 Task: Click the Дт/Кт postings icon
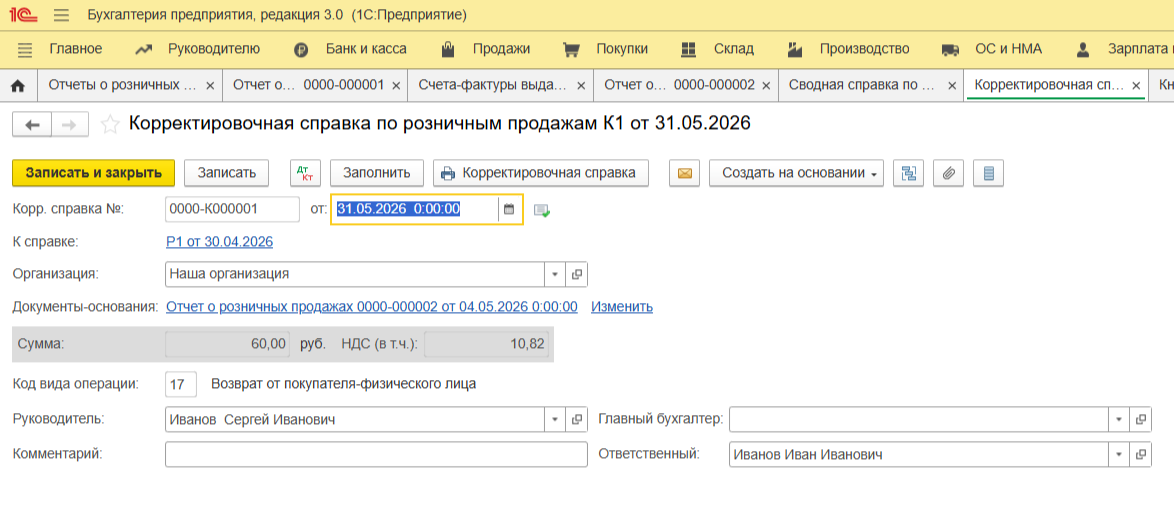[305, 173]
